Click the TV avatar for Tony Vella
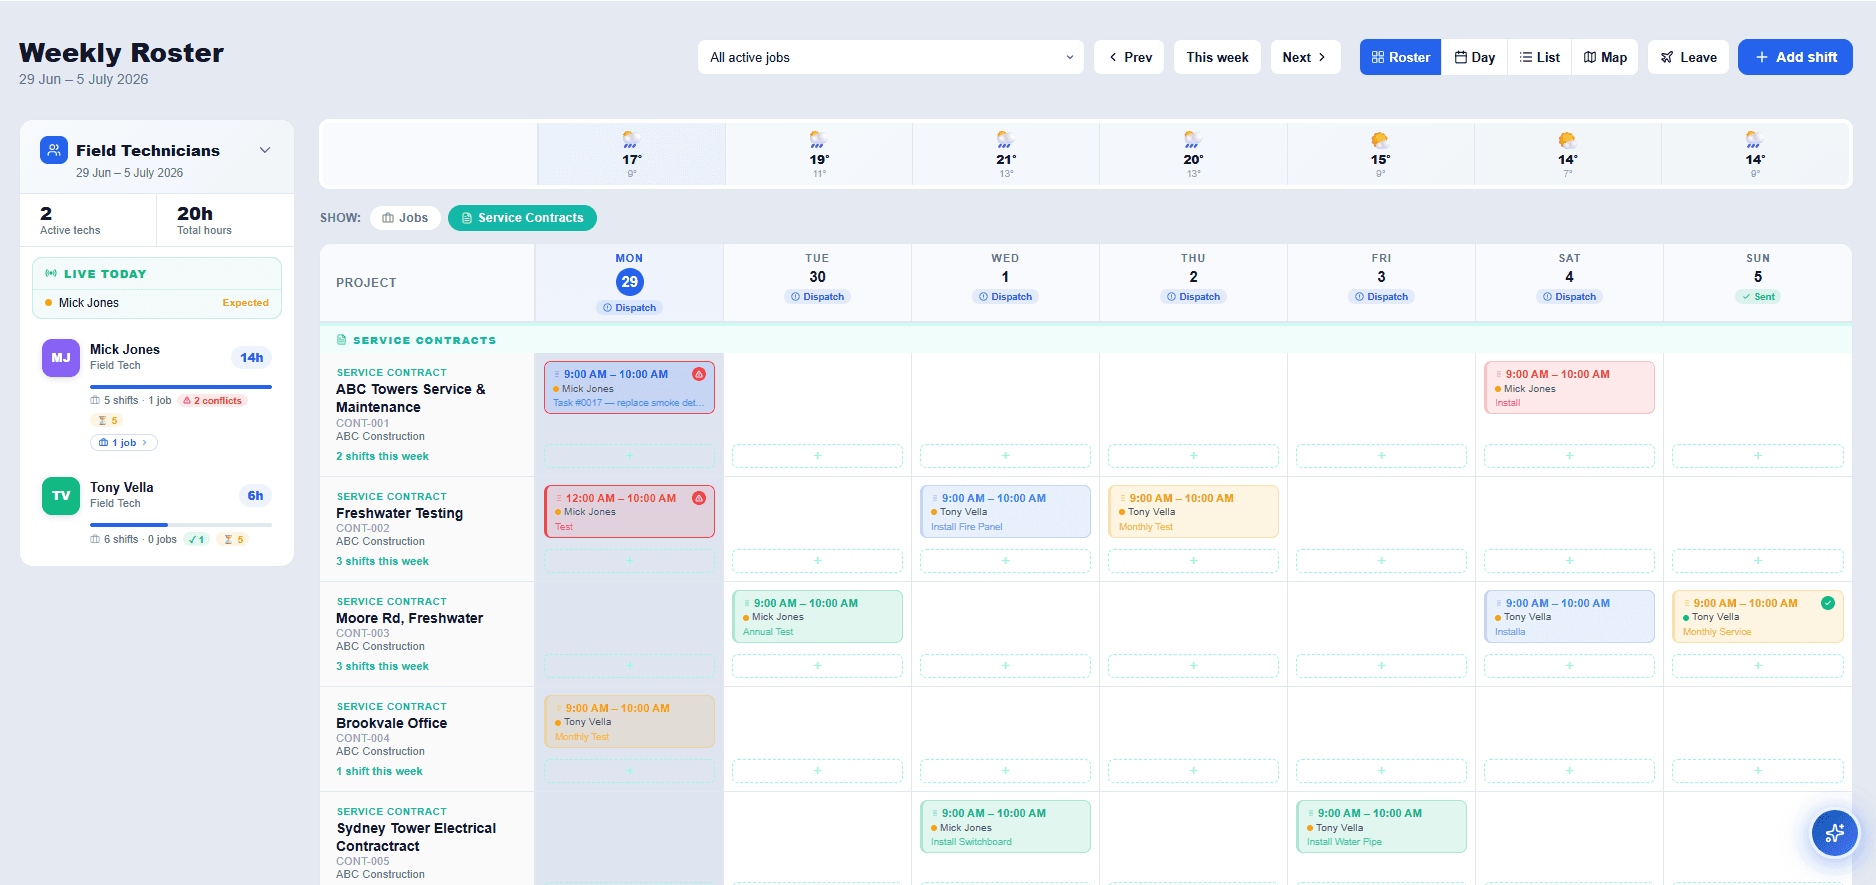Image resolution: width=1876 pixels, height=885 pixels. pos(61,496)
